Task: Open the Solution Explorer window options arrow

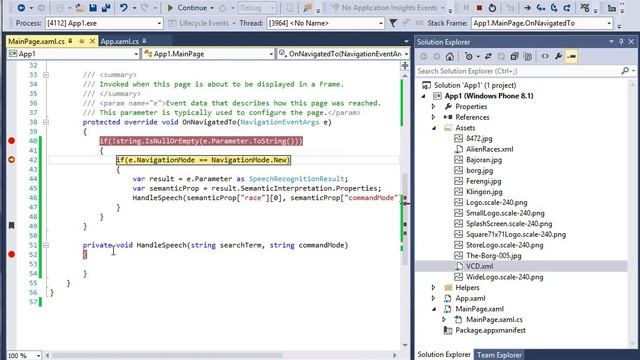Action: tap(611, 42)
